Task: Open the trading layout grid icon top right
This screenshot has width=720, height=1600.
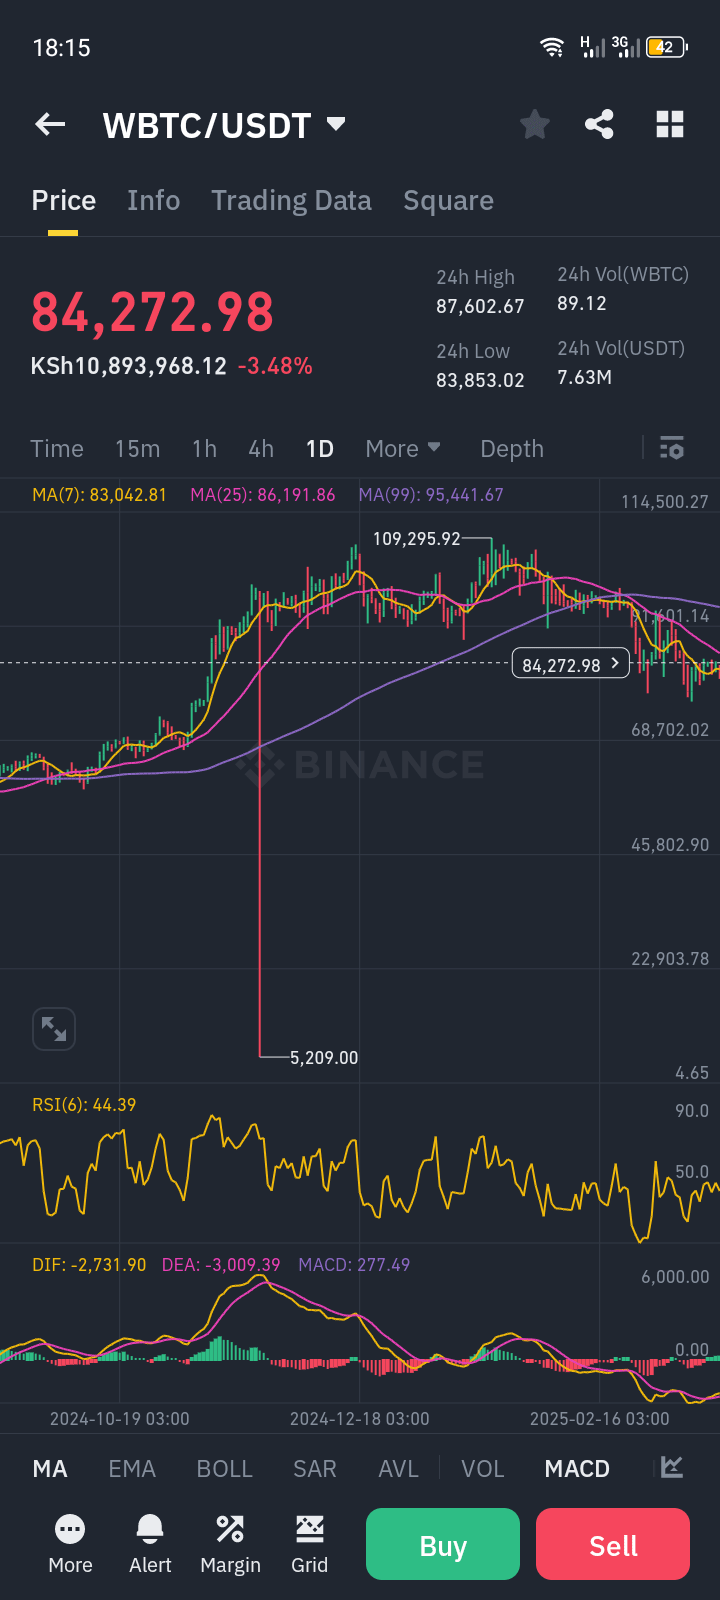Action: (669, 124)
